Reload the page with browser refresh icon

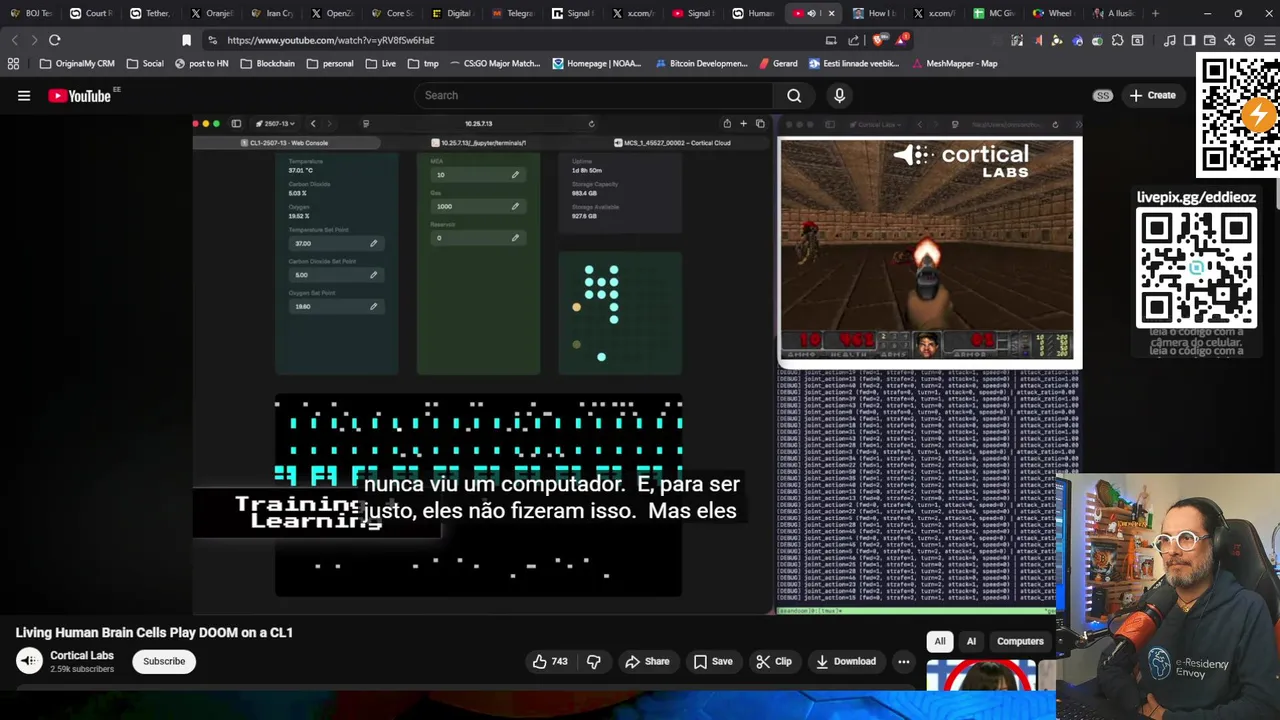[x=55, y=40]
